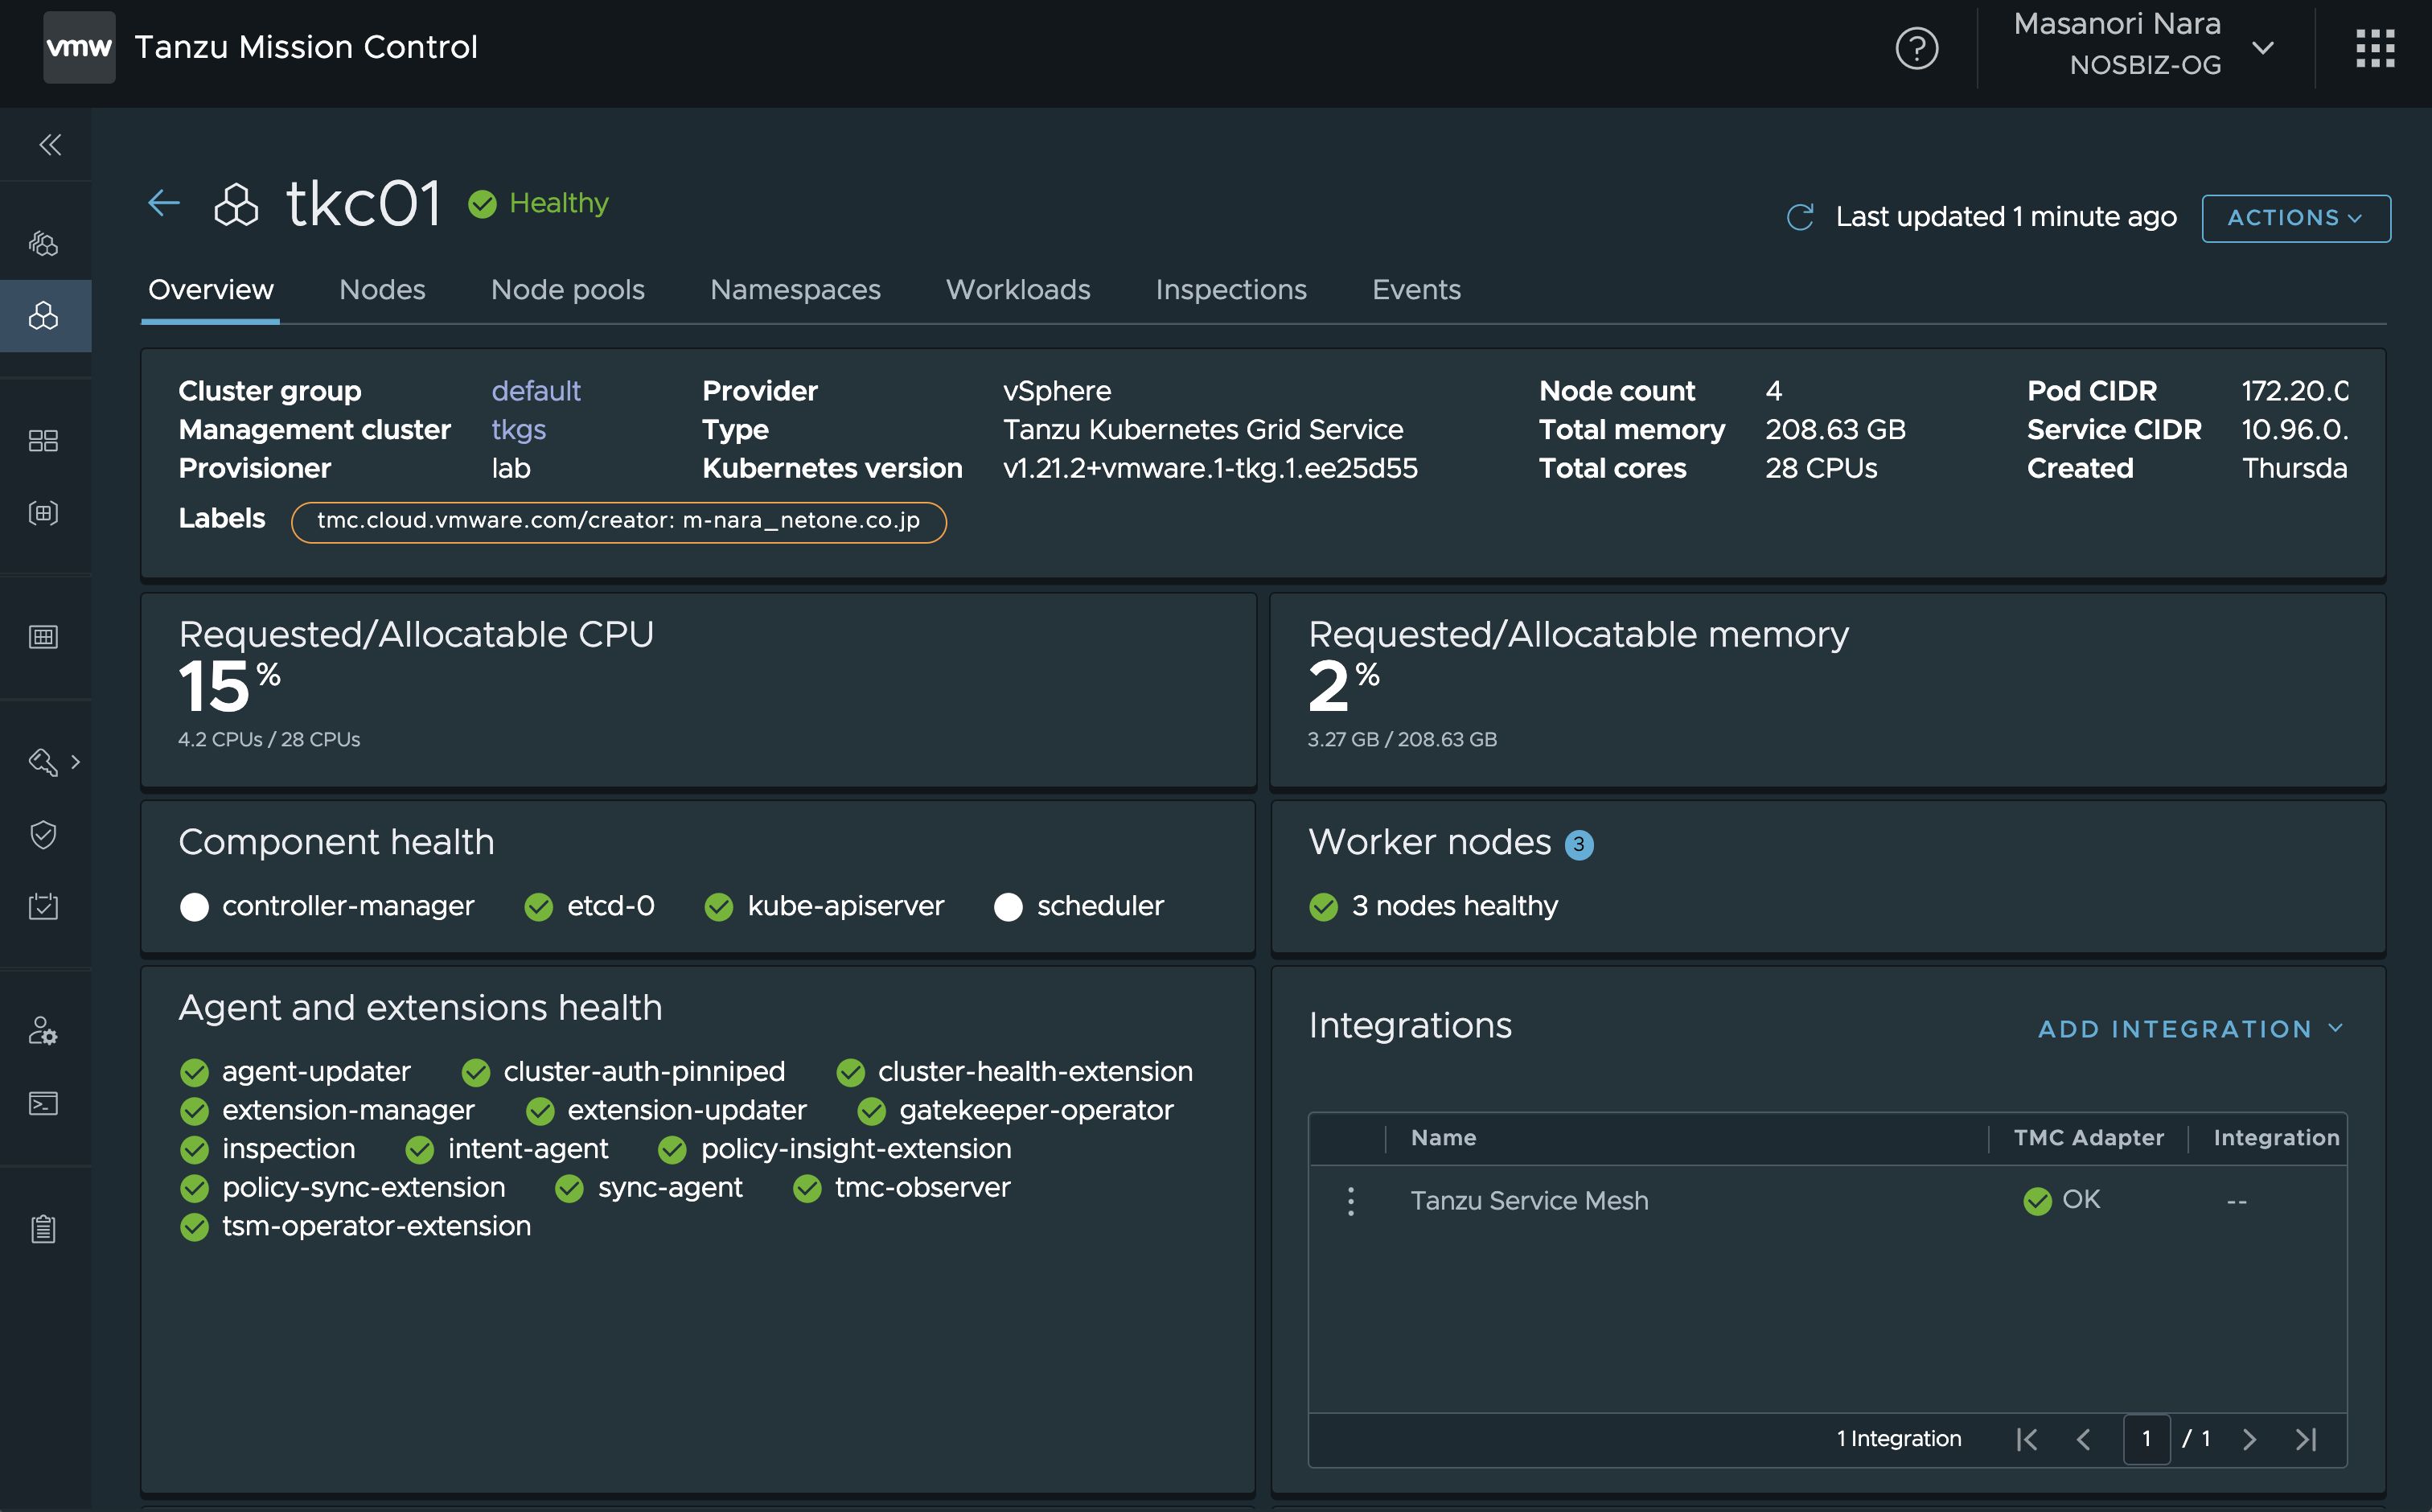
Task: Open the VMware services apps grid
Action: (x=2375, y=48)
